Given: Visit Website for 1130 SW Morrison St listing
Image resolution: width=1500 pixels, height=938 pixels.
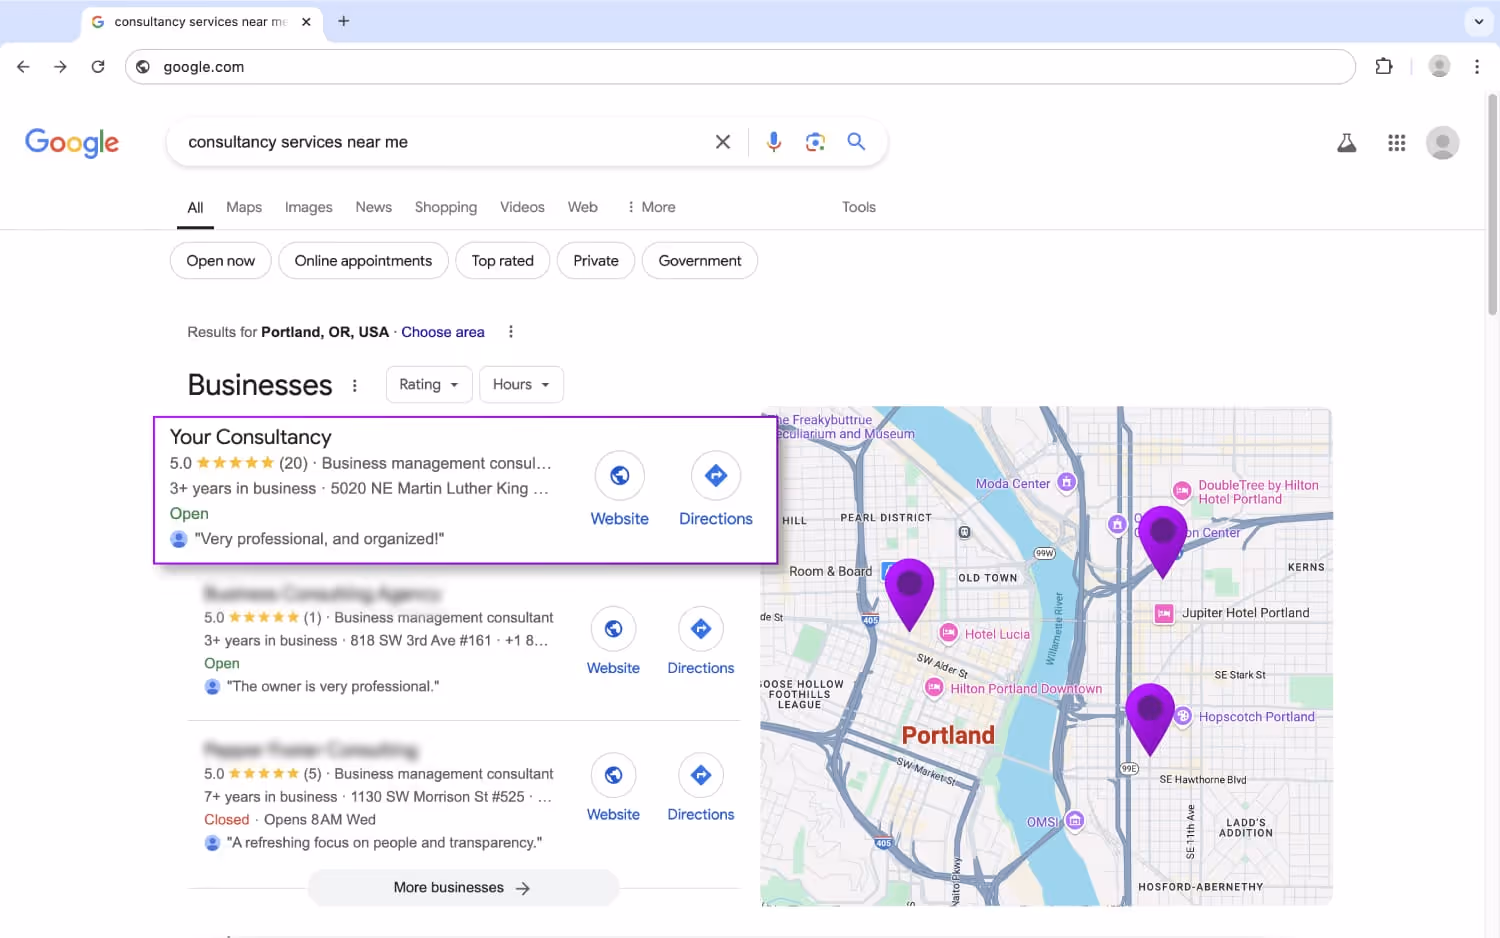Looking at the screenshot, I should coord(613,788).
